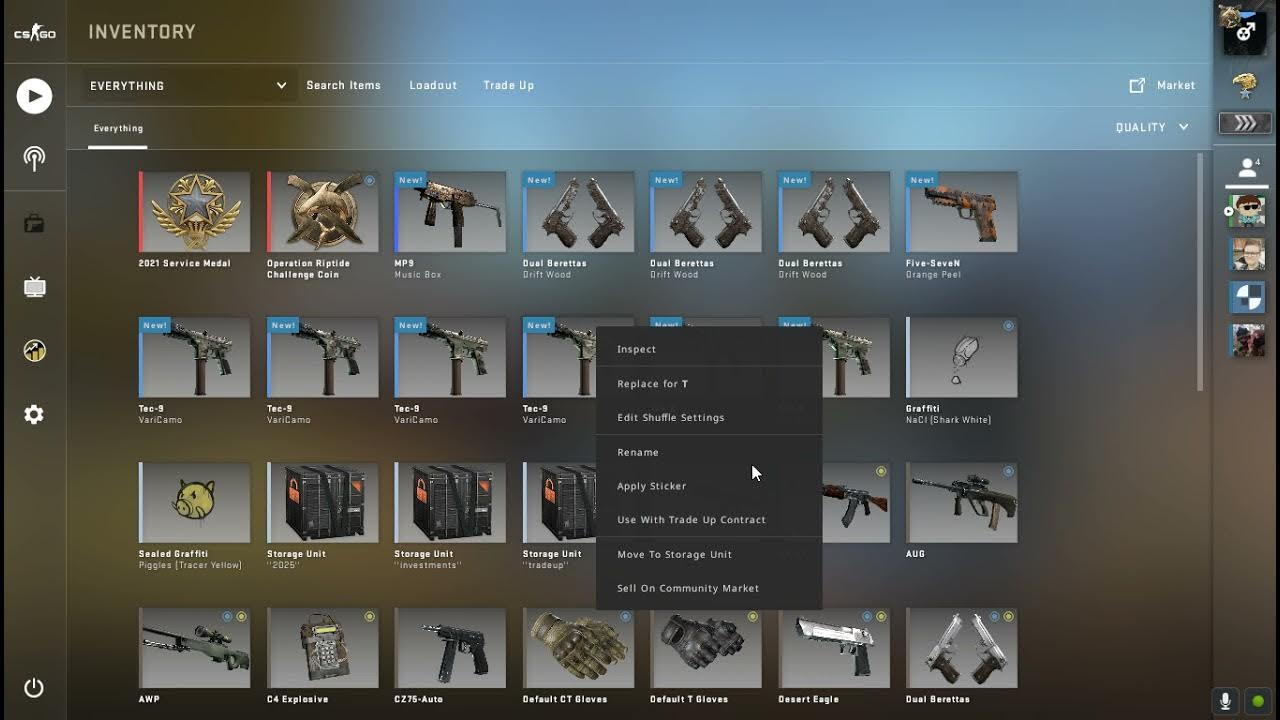Select the Default T Gloves item
1280x720 pixels.
click(706, 648)
